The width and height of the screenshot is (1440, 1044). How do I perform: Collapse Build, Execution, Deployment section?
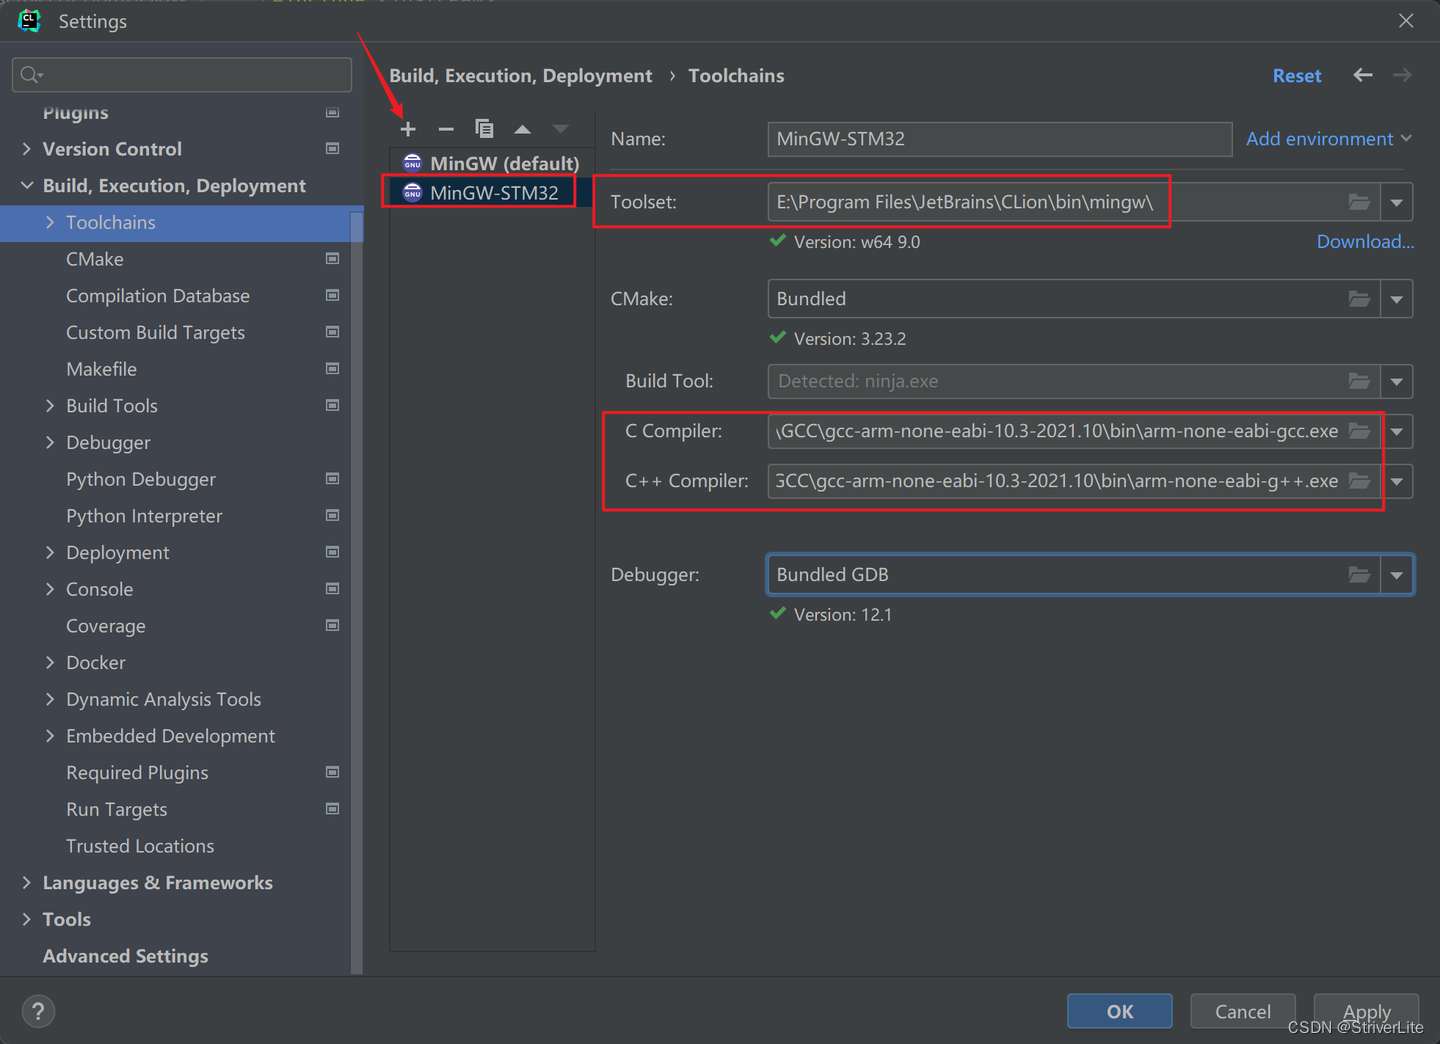(26, 186)
